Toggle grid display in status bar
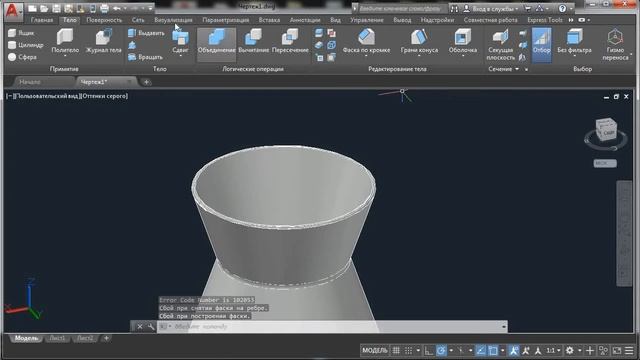 (x=396, y=350)
